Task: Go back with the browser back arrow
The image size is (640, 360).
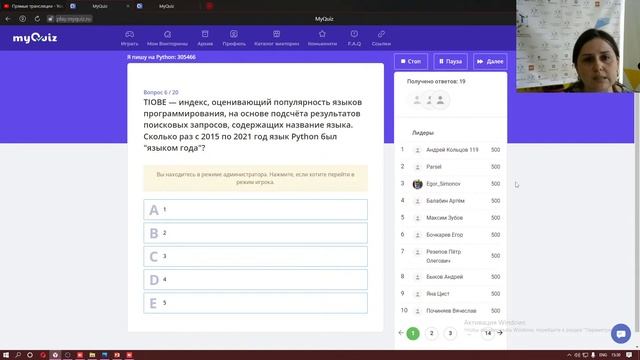Action: 8,19
